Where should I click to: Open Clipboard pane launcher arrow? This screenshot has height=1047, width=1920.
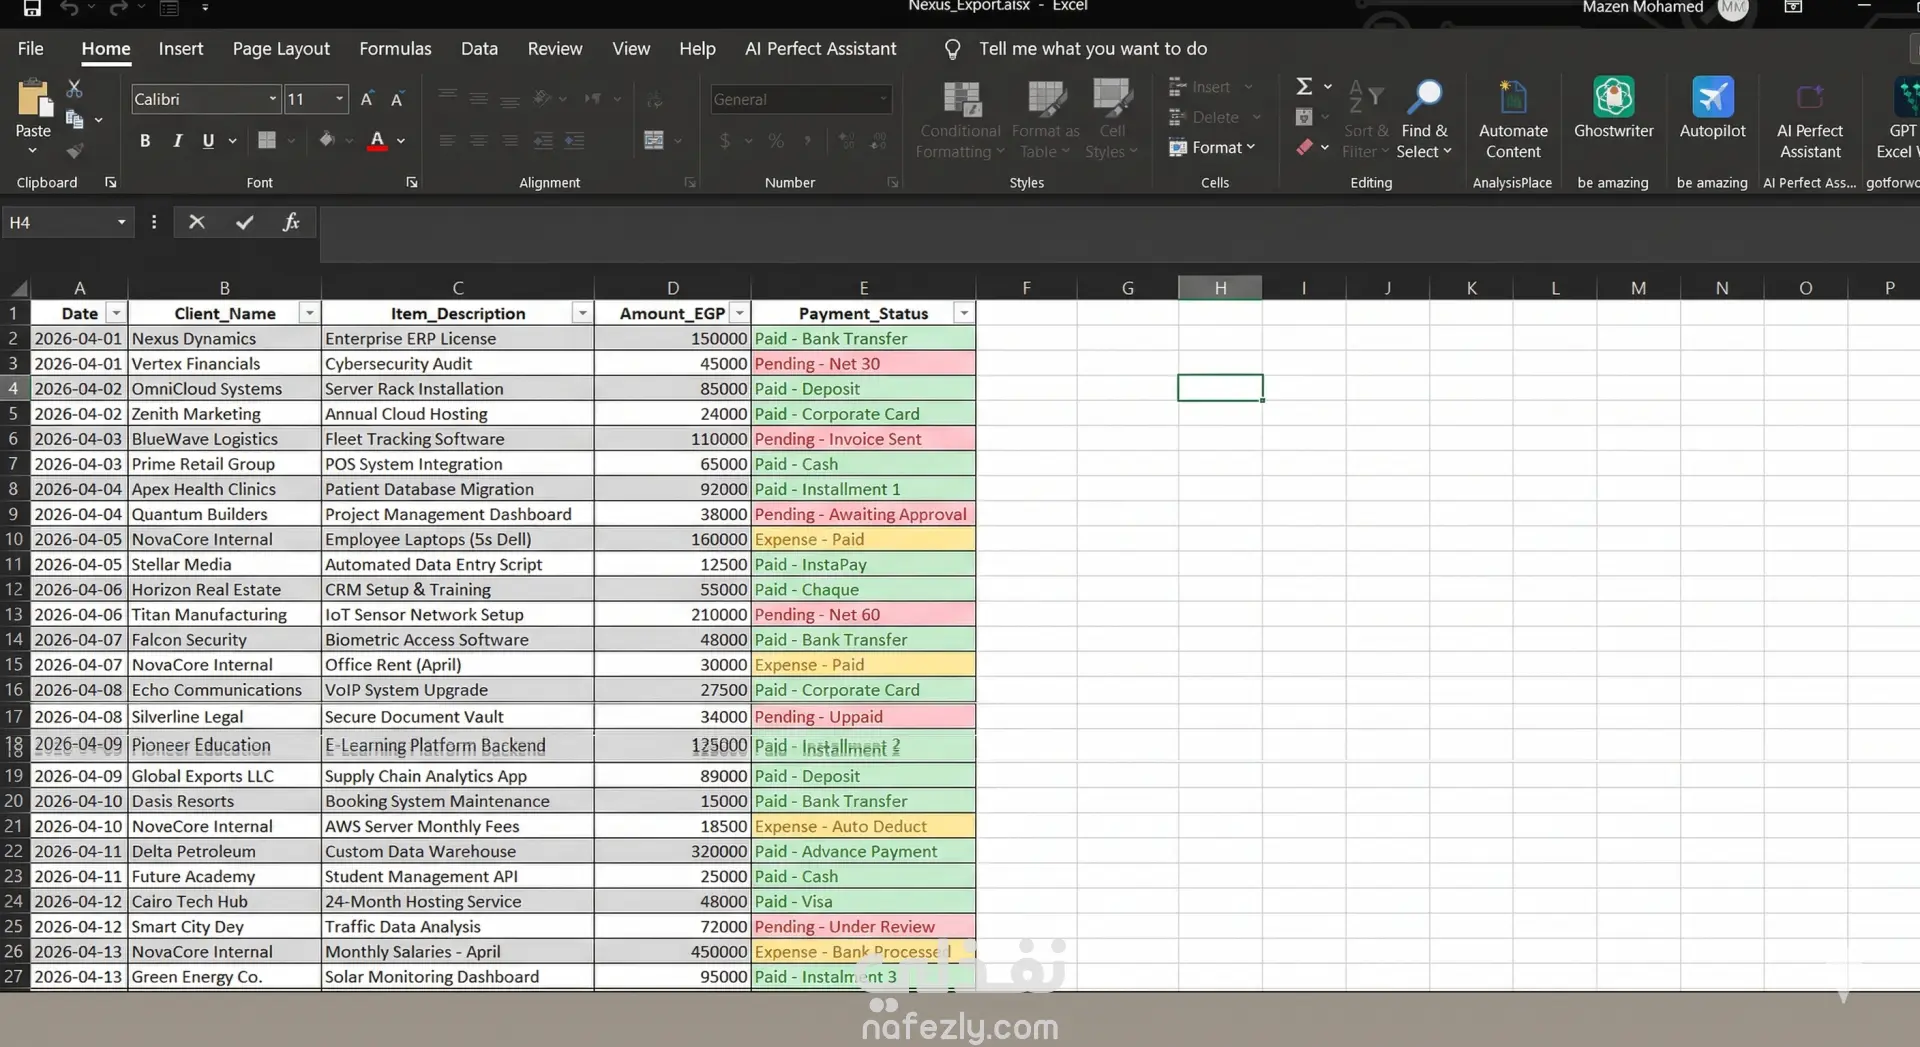point(110,183)
